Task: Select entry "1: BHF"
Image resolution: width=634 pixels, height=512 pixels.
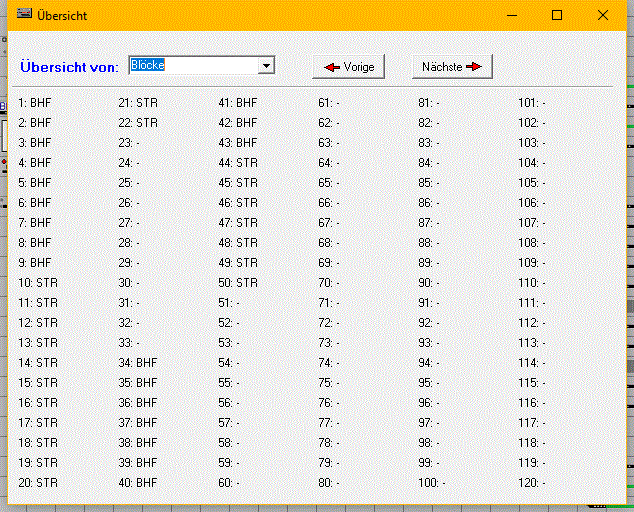Action: coord(34,103)
